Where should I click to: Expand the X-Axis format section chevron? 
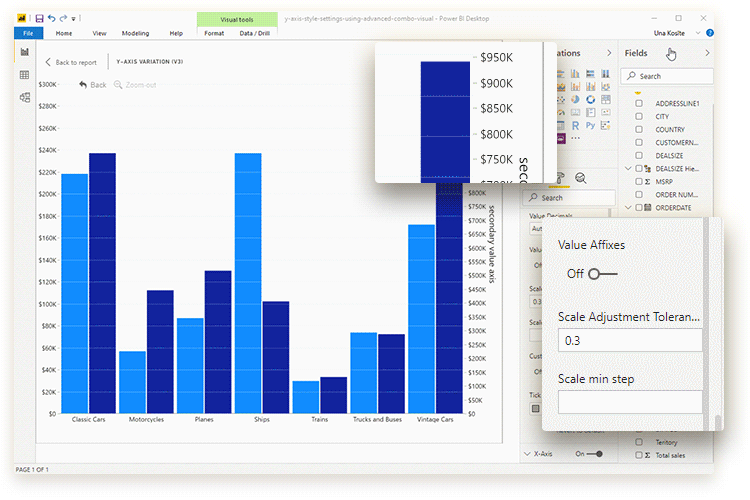(x=527, y=454)
